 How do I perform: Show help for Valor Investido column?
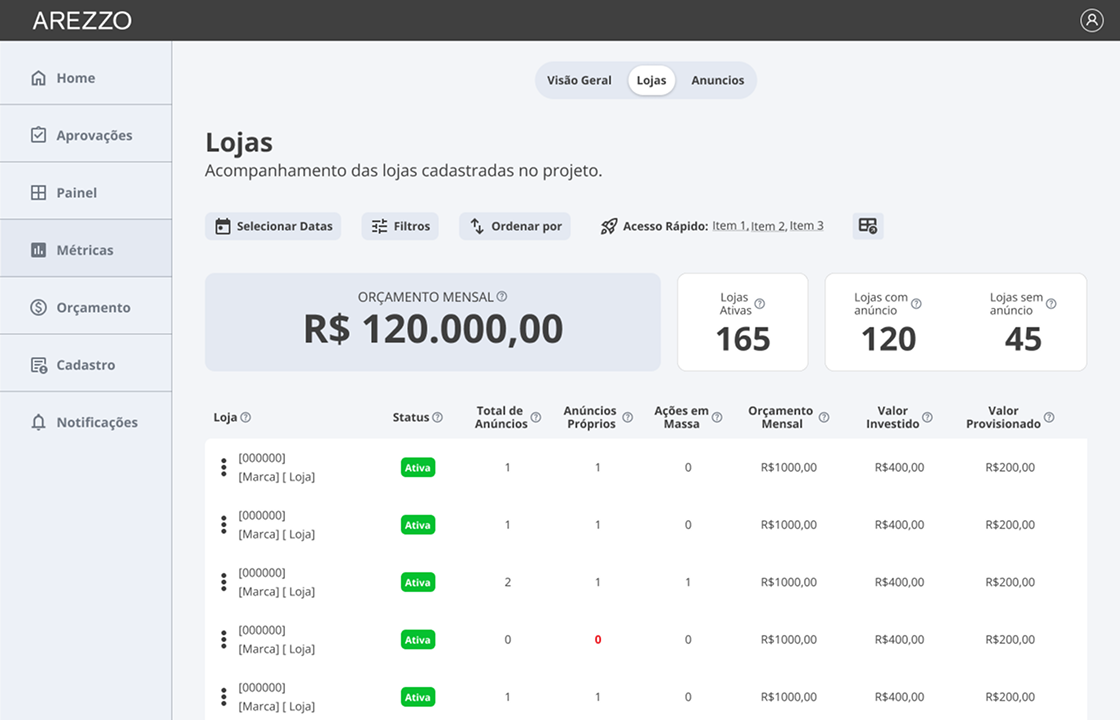[x=927, y=417]
